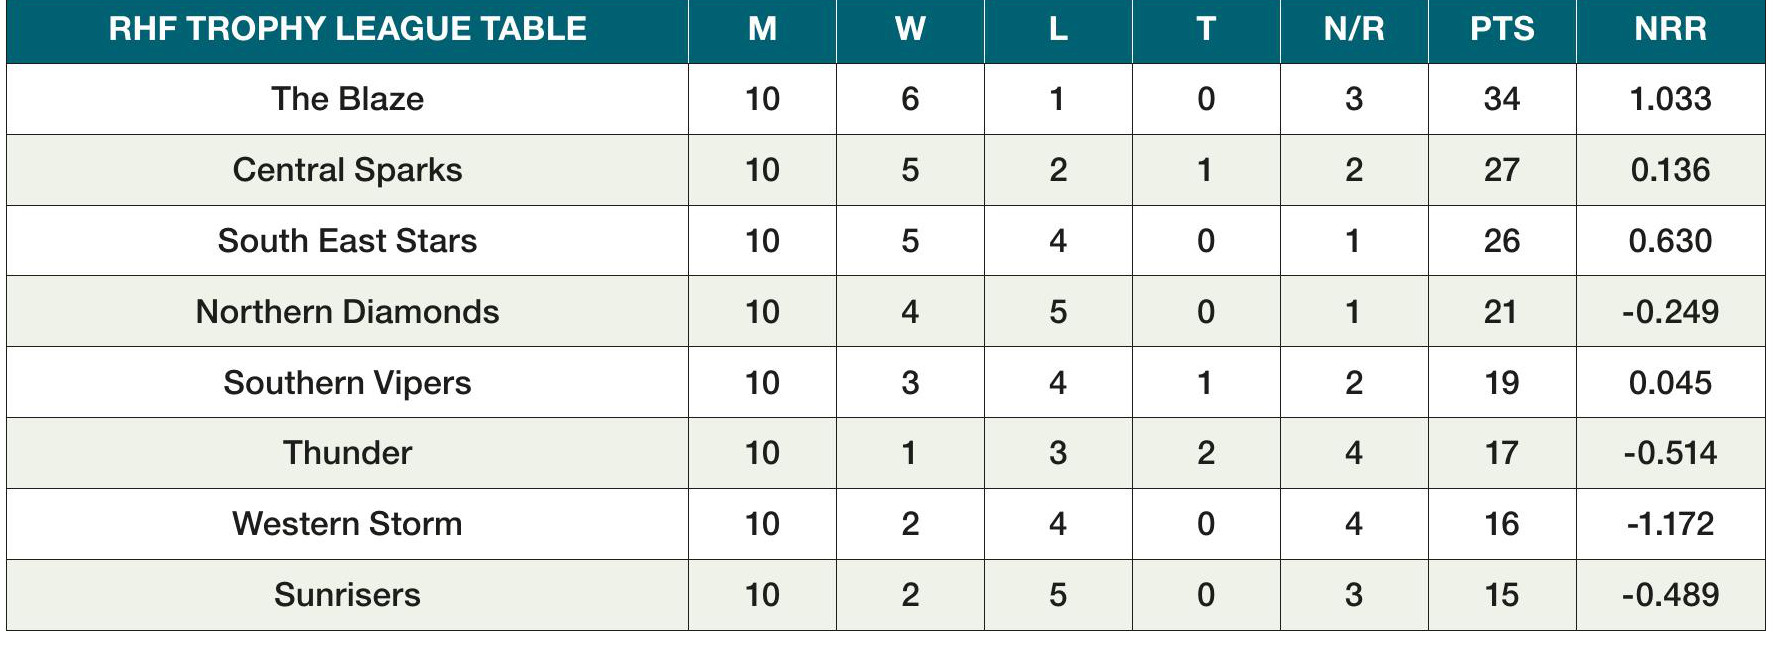1792x654 pixels.
Task: Select Central Sparks' 27 points value
Action: pos(1501,170)
